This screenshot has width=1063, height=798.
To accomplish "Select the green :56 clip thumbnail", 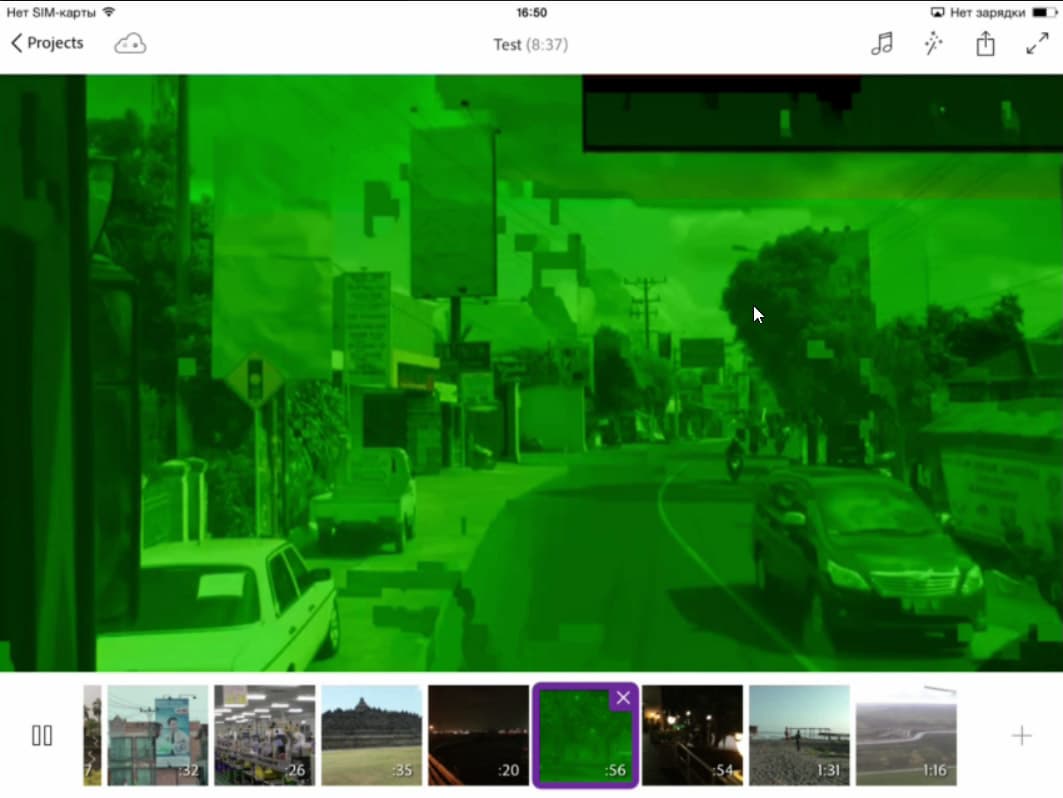I will pos(585,736).
